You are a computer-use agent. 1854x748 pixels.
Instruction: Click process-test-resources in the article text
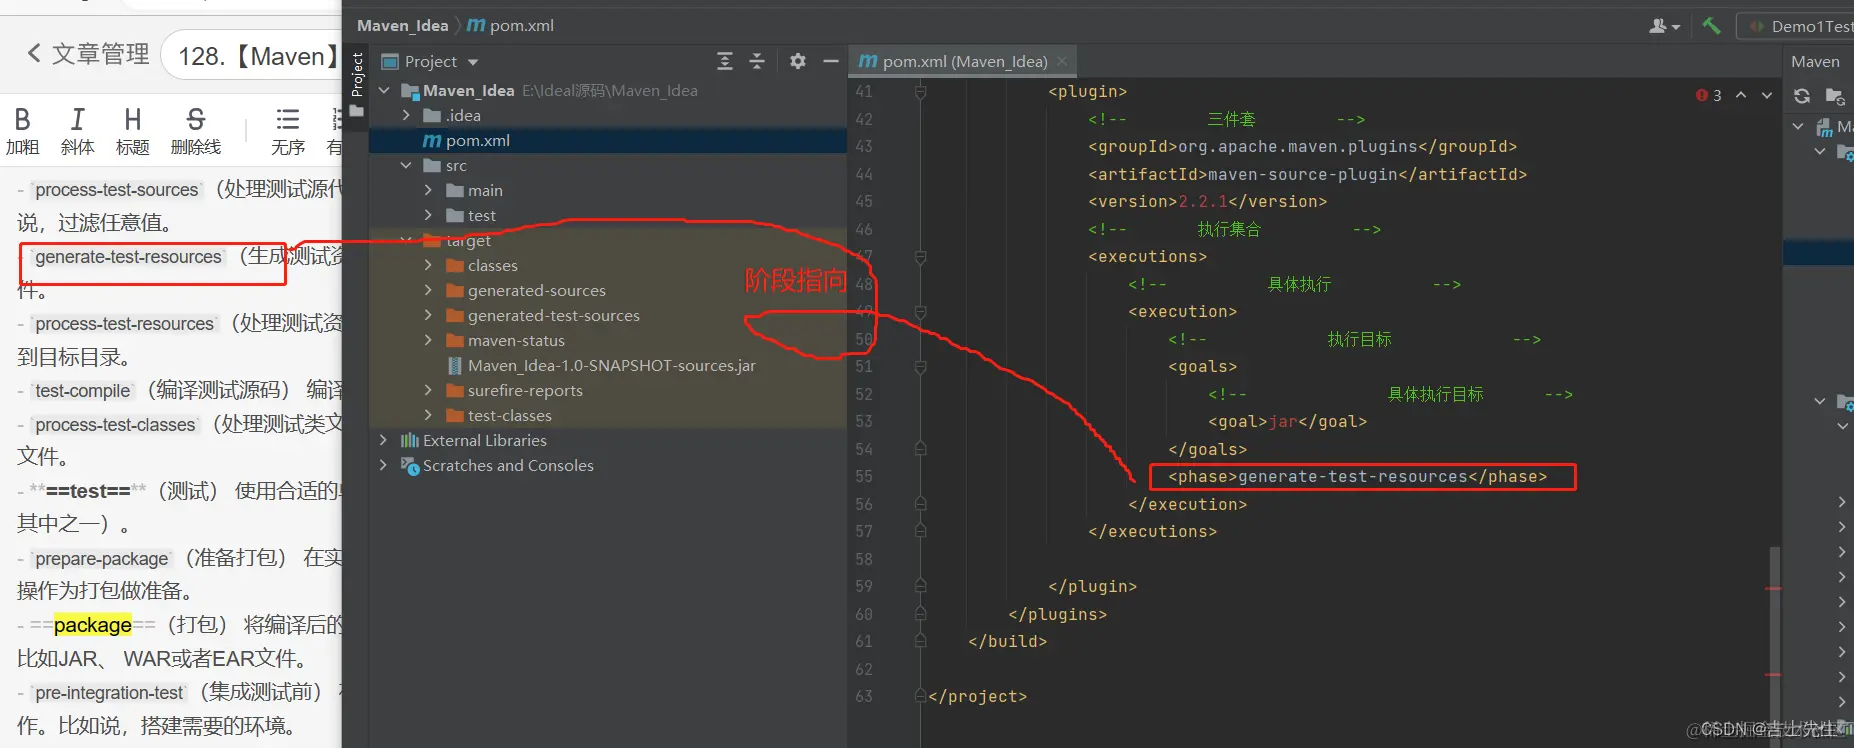[x=124, y=324]
